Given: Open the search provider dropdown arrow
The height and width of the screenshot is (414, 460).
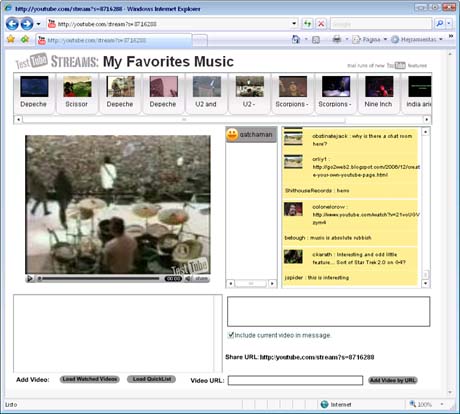Looking at the screenshot, I should [449, 24].
